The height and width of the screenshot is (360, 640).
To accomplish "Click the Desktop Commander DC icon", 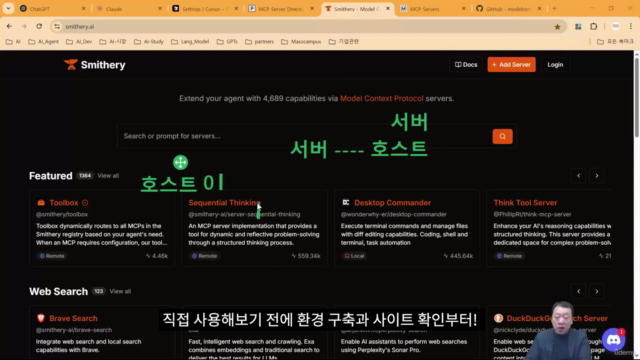I will point(346,202).
